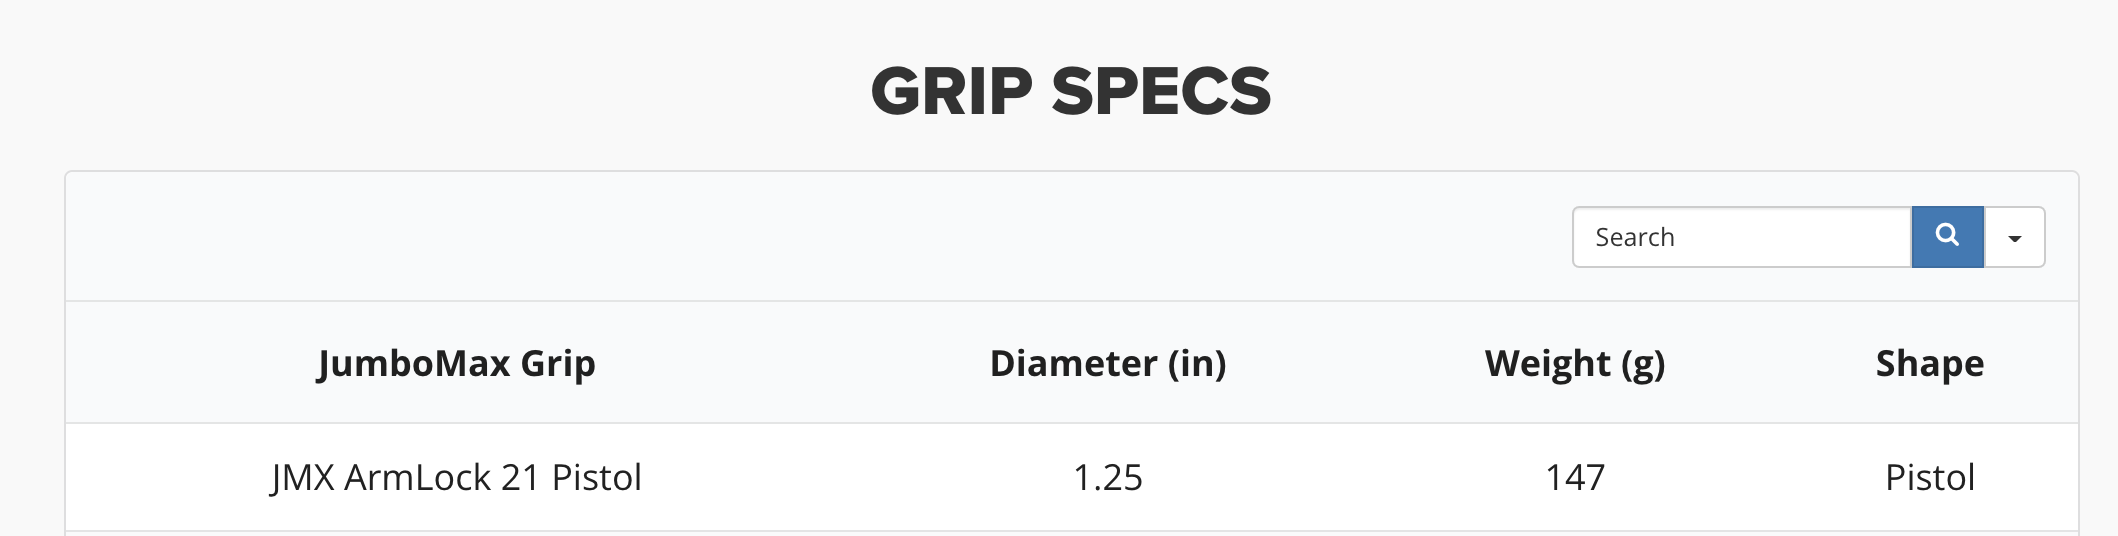The width and height of the screenshot is (2118, 536).
Task: Sort by JumboMax Grip column header
Action: click(x=456, y=363)
